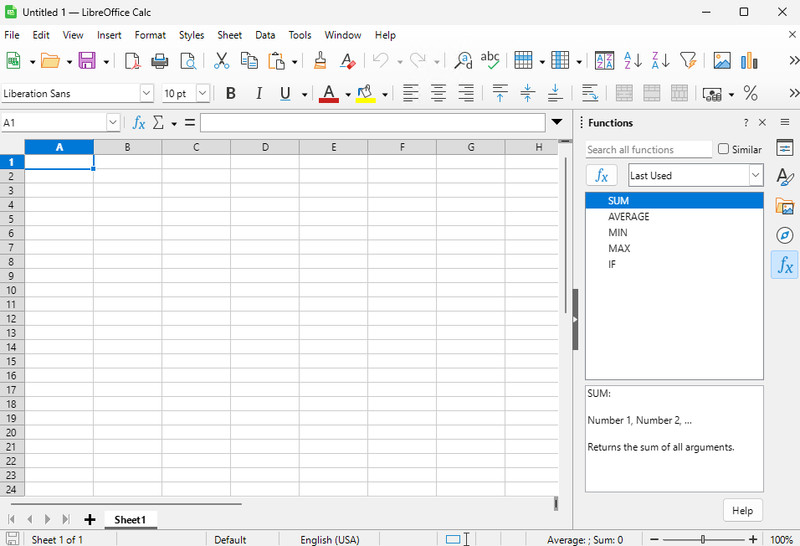Expand the formula bar
The image size is (800, 546).
[x=557, y=122]
